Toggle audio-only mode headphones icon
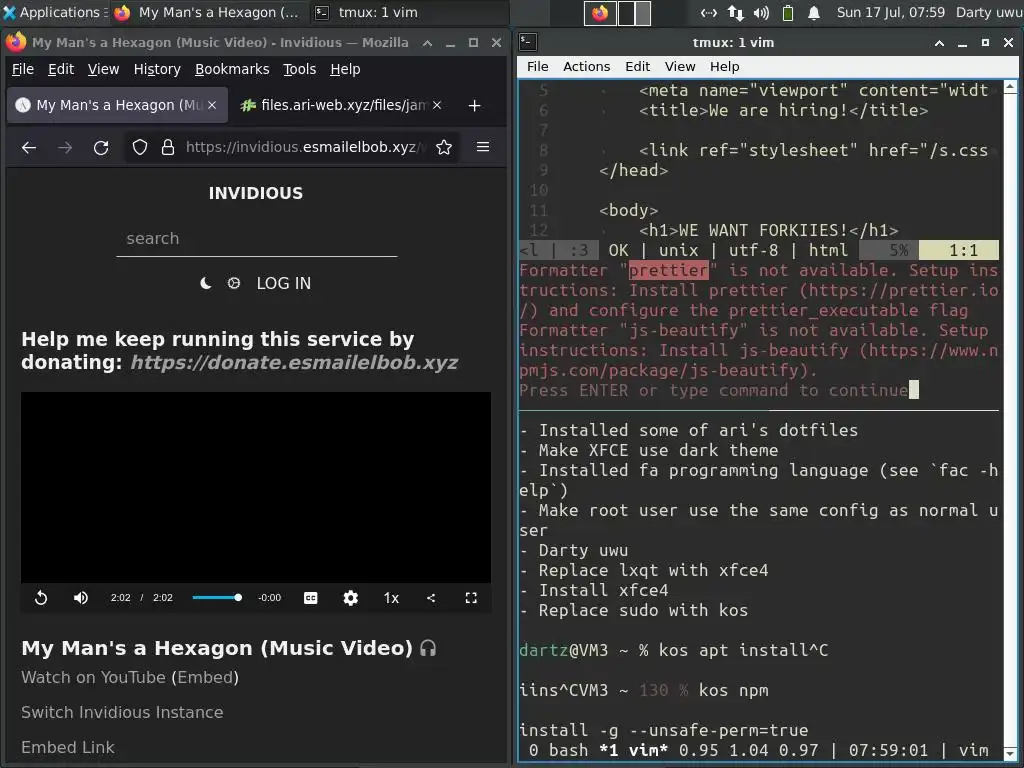Image resolution: width=1024 pixels, height=768 pixels. pos(428,648)
